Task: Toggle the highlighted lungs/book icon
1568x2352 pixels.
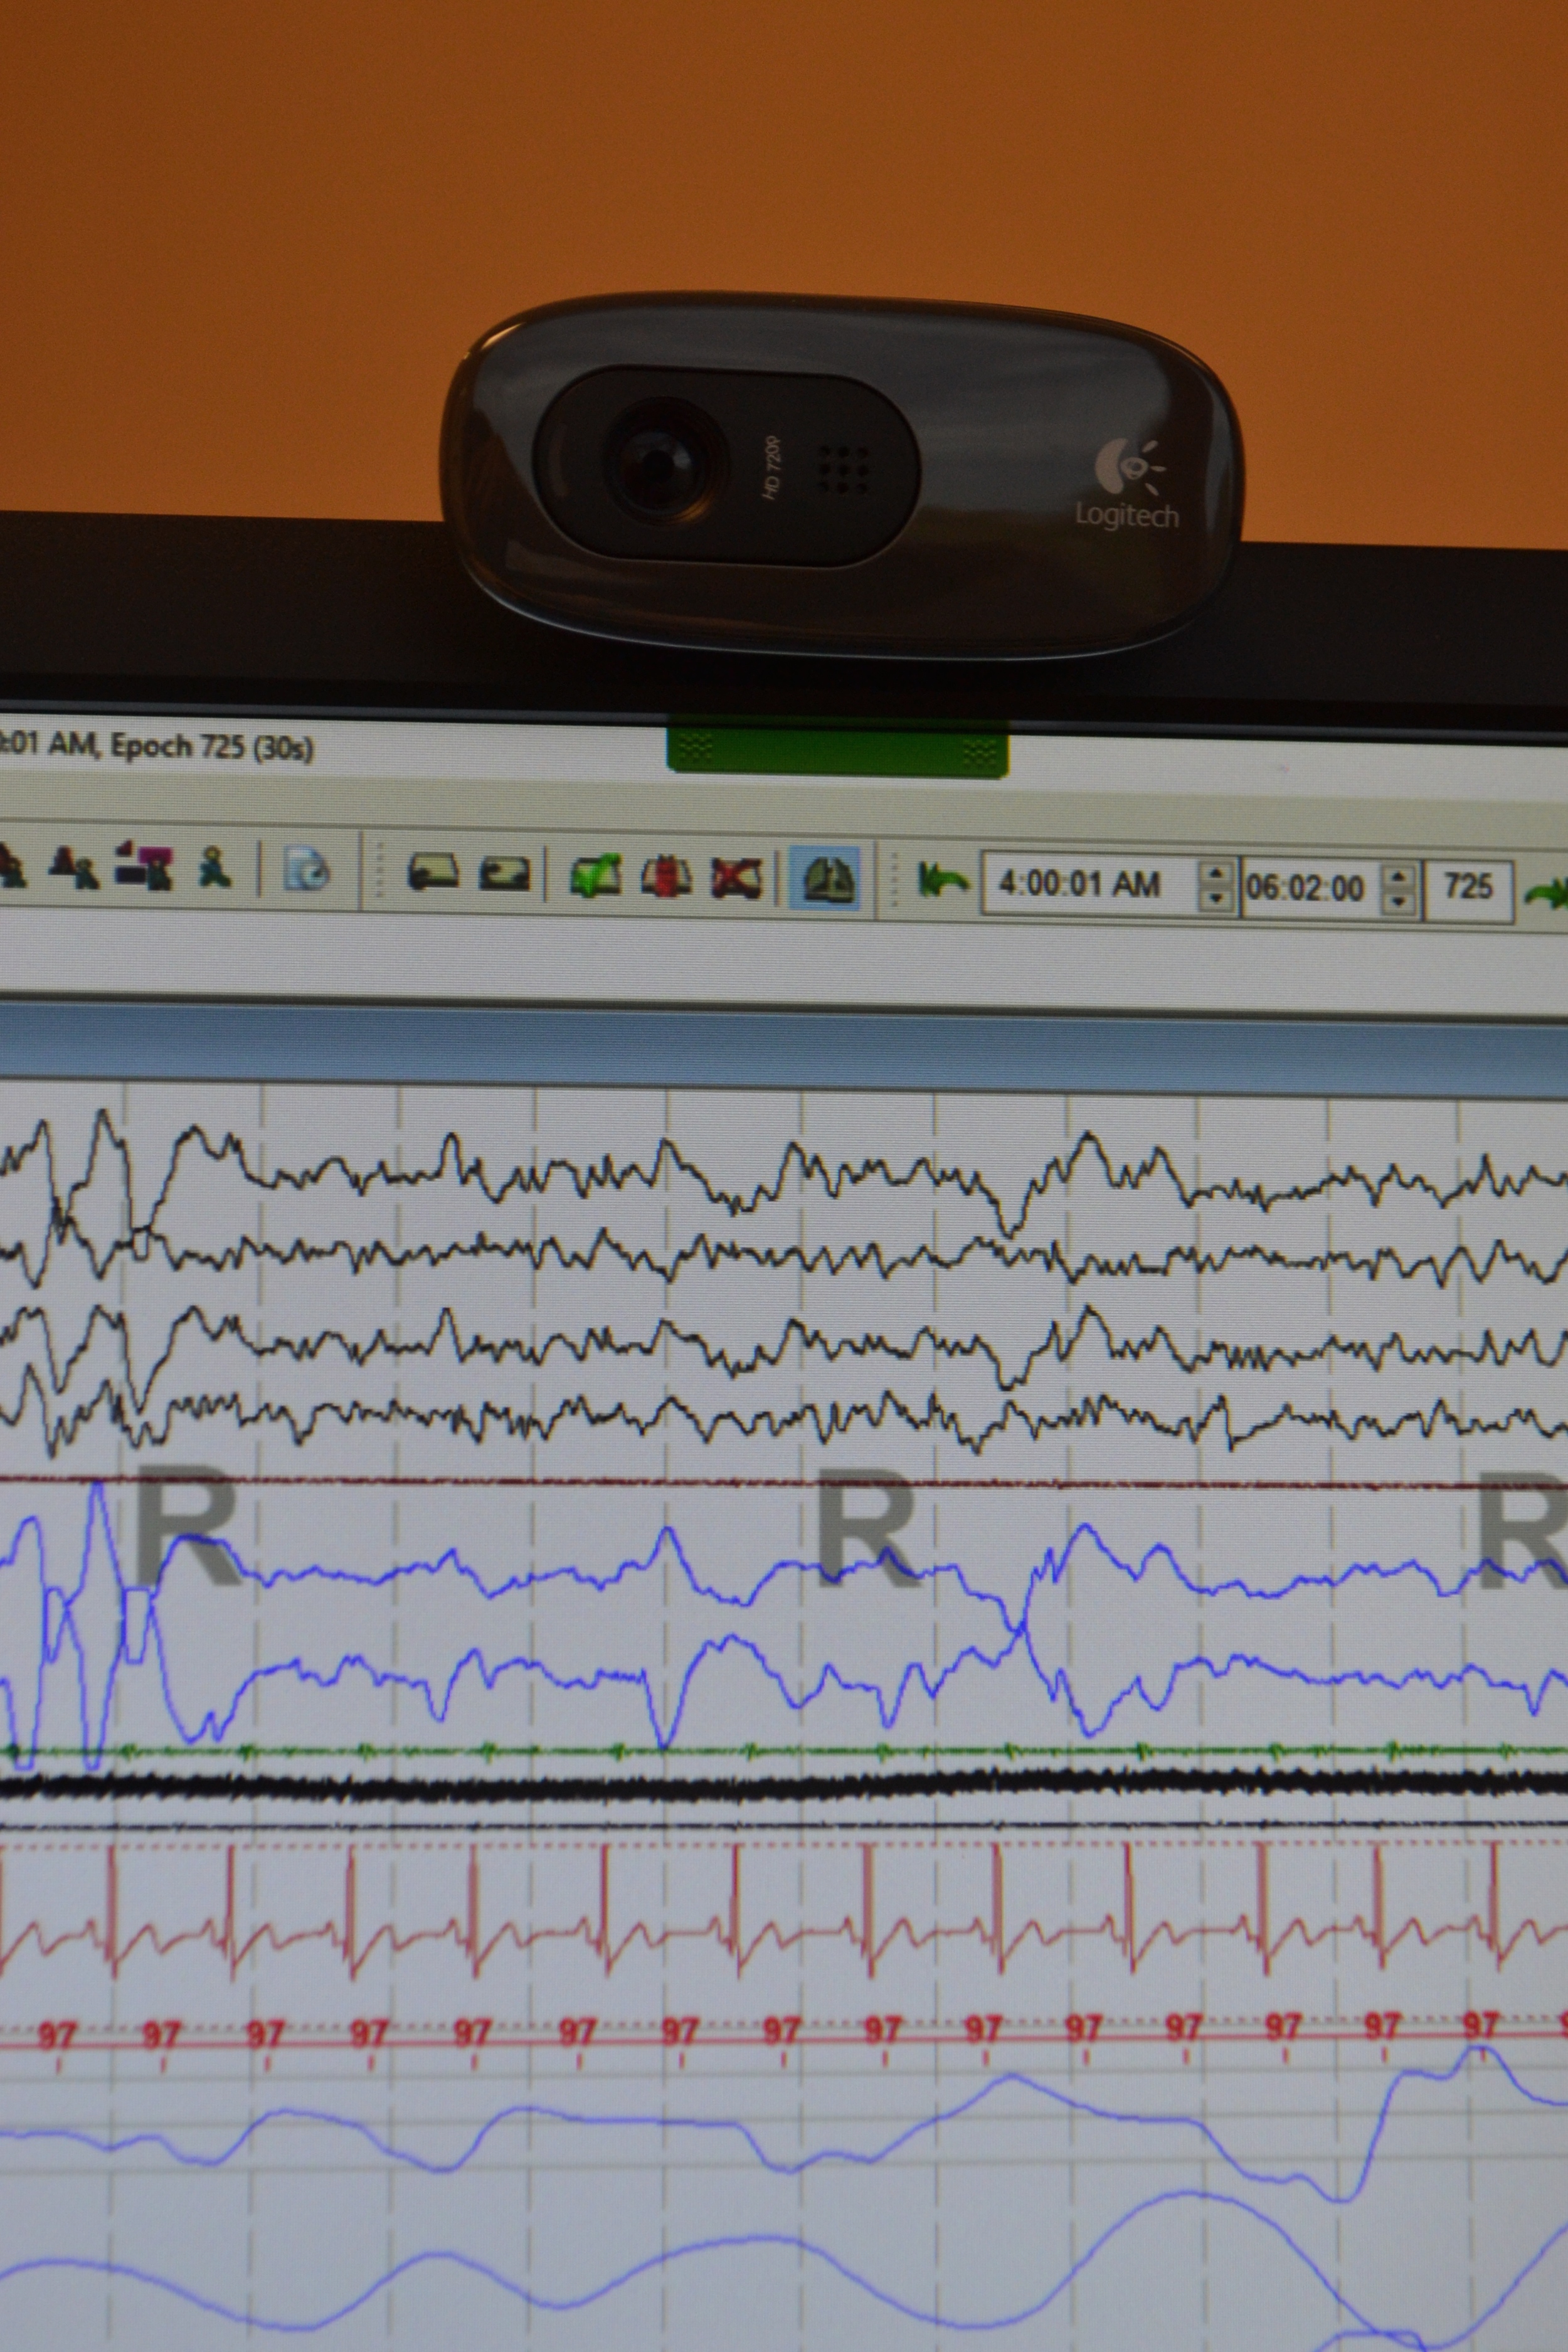Action: [x=825, y=879]
